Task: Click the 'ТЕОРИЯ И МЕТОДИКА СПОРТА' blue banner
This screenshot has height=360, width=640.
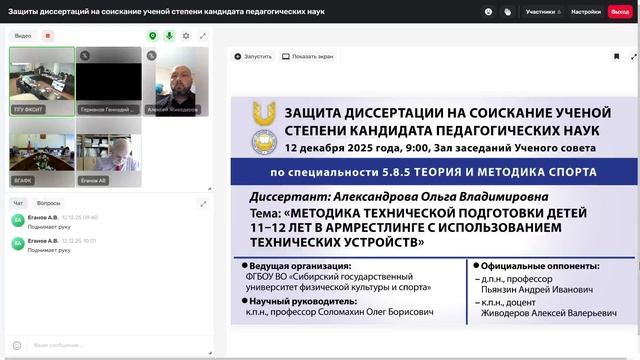Action: click(x=434, y=172)
